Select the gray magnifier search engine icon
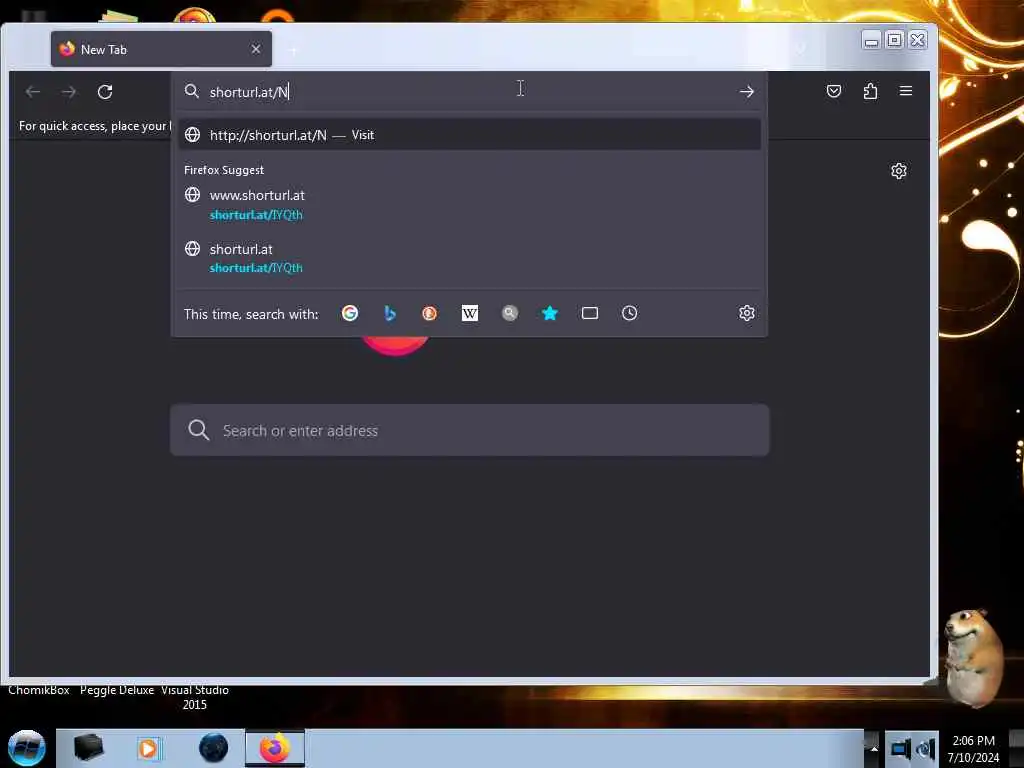This screenshot has height=768, width=1024. [x=509, y=313]
